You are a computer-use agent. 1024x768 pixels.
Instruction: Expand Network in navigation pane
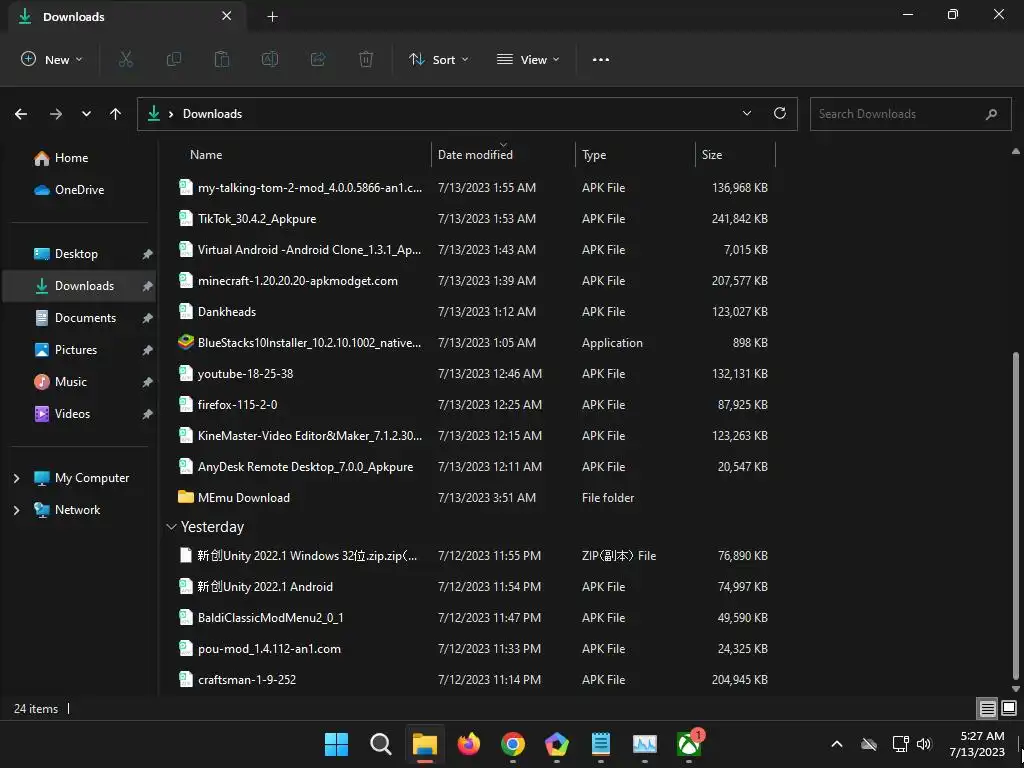(x=16, y=510)
